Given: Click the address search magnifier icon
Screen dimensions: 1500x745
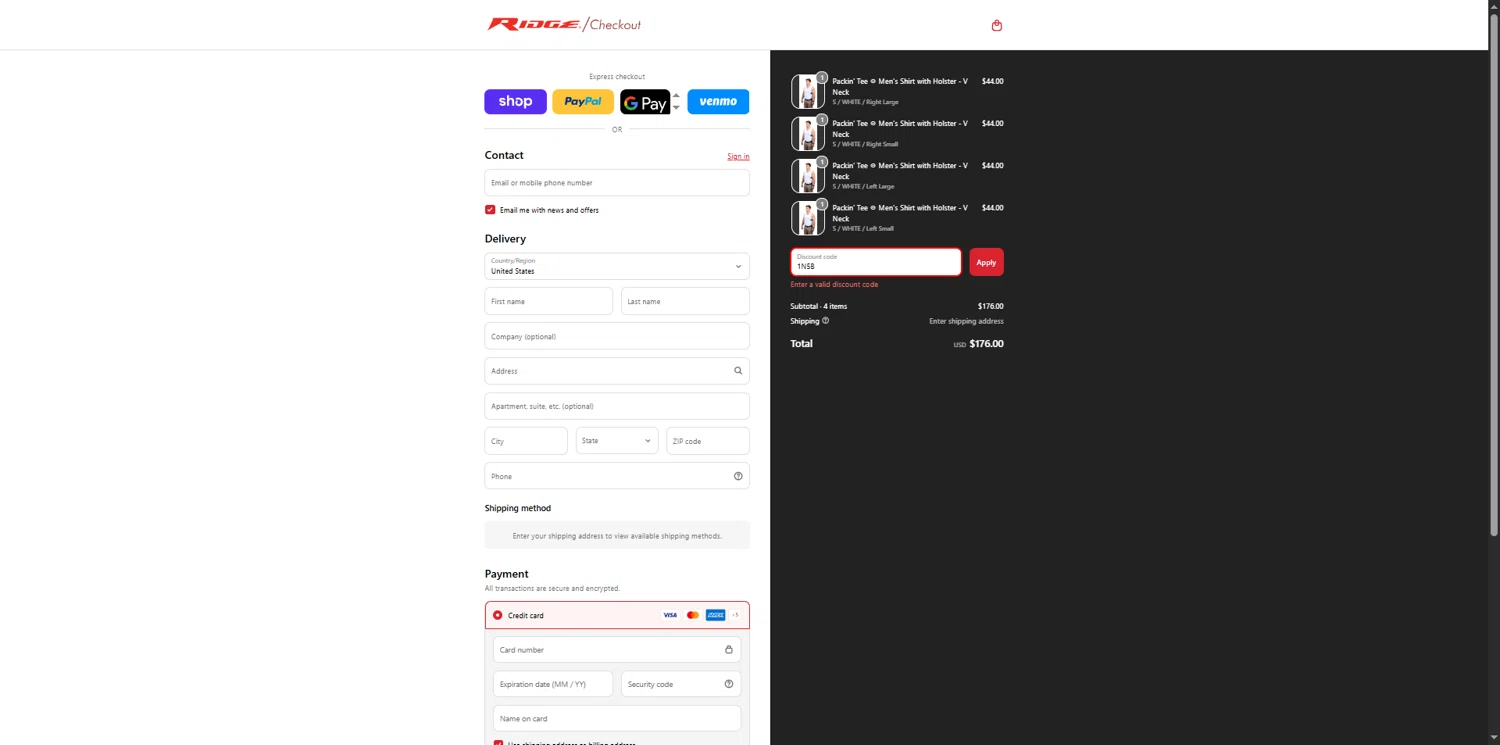Looking at the screenshot, I should 738,371.
